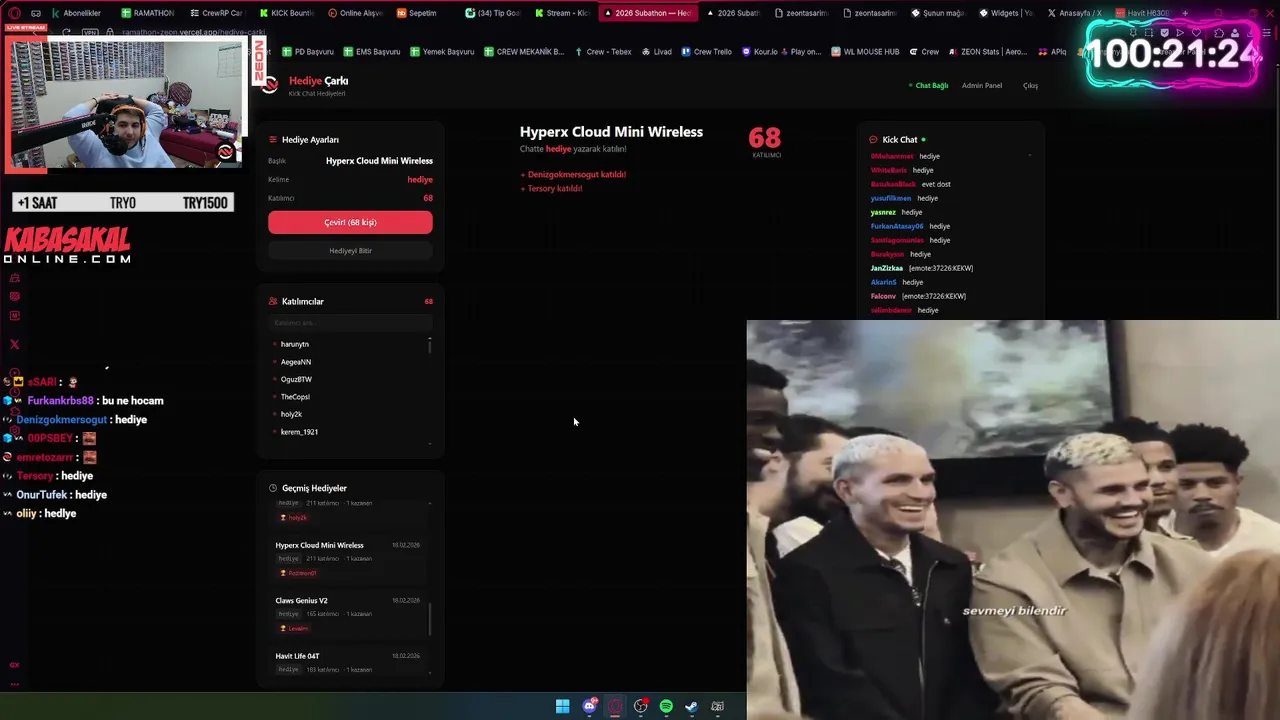The height and width of the screenshot is (720, 1280).
Task: Switch to the Widgets browser tab
Action: (x=1006, y=13)
